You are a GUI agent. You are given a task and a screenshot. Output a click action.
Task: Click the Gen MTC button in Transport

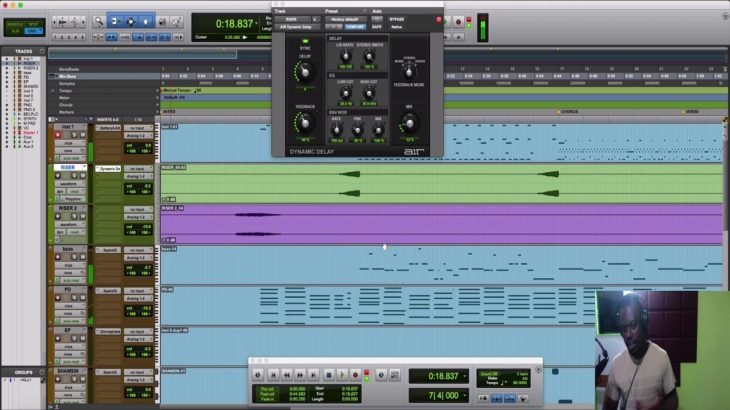coord(395,375)
